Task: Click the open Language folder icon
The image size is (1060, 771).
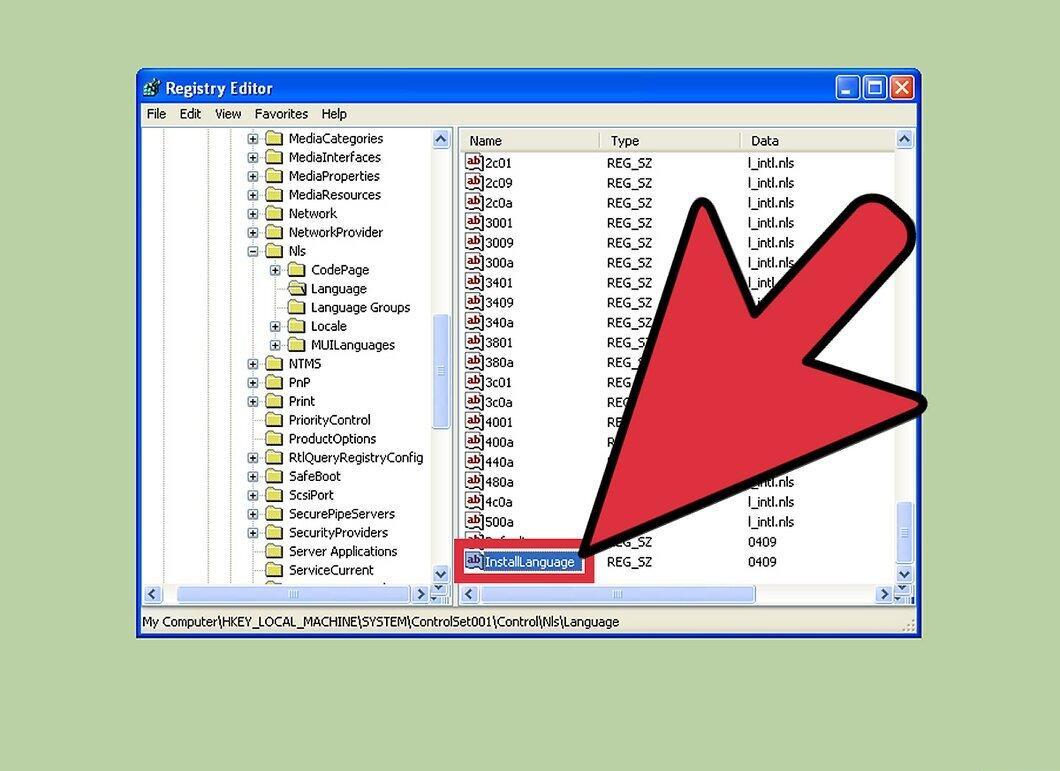Action: pyautogui.click(x=297, y=288)
